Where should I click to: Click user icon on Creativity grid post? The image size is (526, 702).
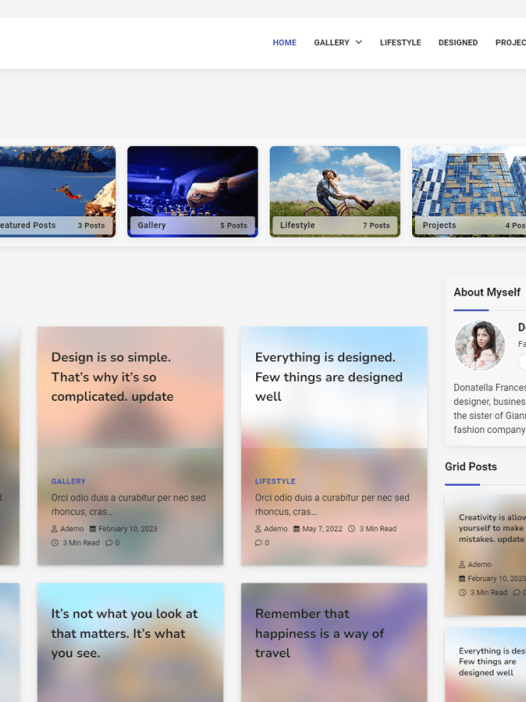(x=462, y=565)
